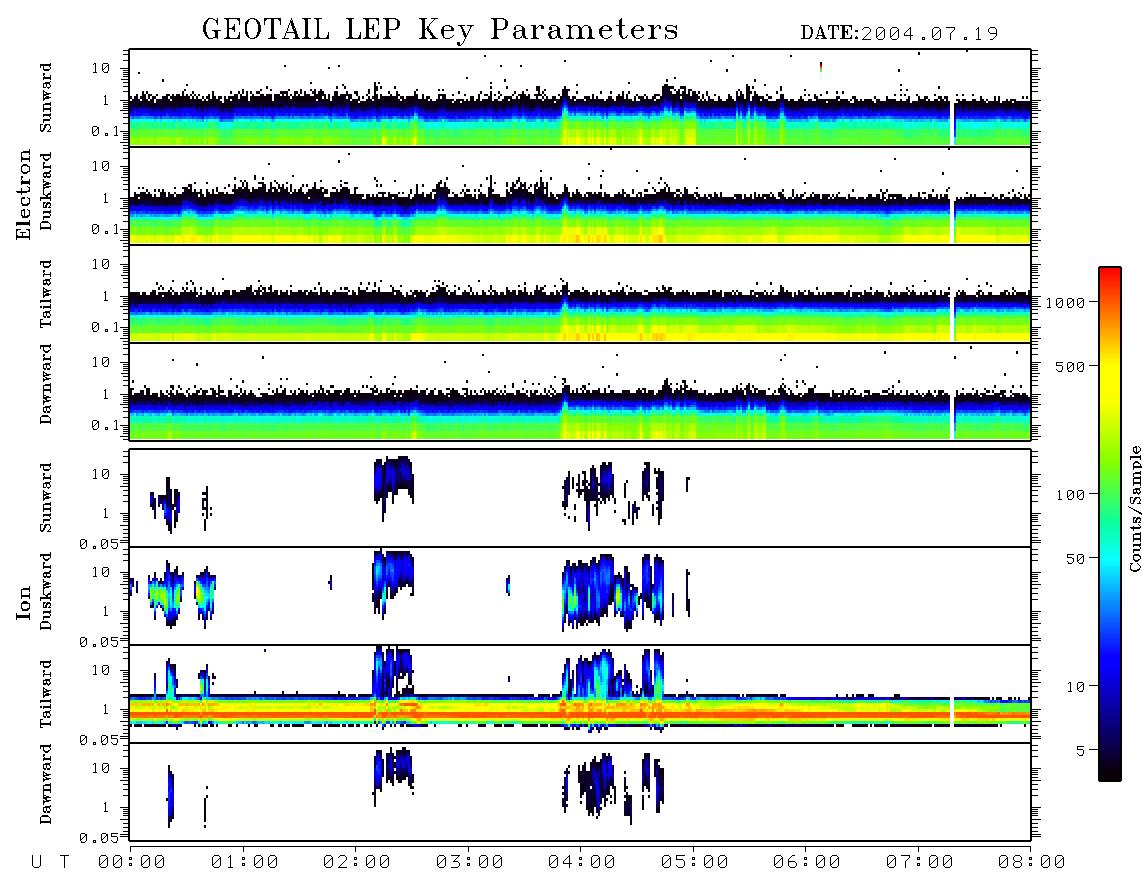The height and width of the screenshot is (880, 1142).
Task: Click the Ion Duskward spectrogram panel
Action: (x=580, y=596)
